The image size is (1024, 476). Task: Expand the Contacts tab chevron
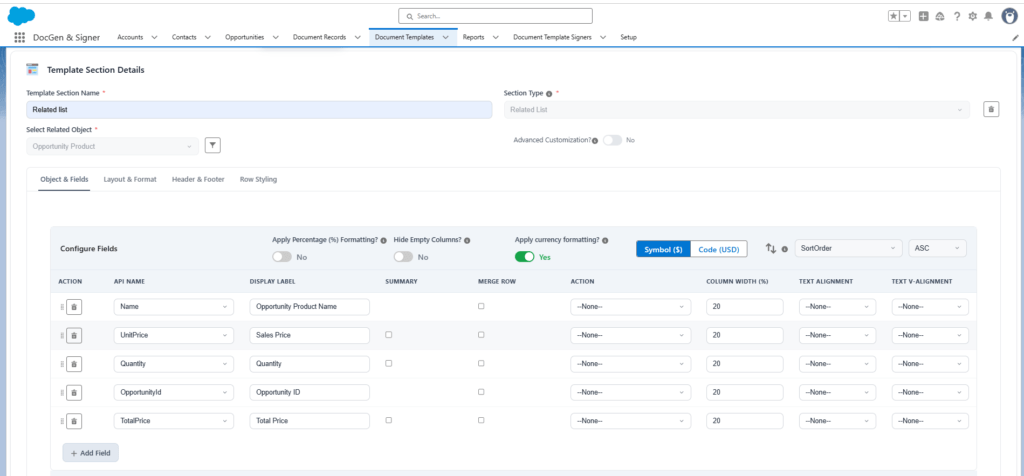pos(208,37)
